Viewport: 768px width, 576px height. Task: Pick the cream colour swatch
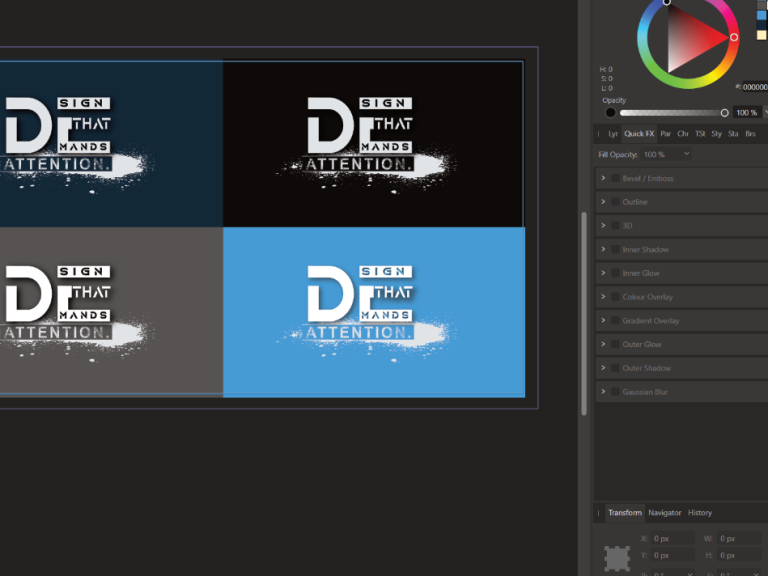coord(762,35)
